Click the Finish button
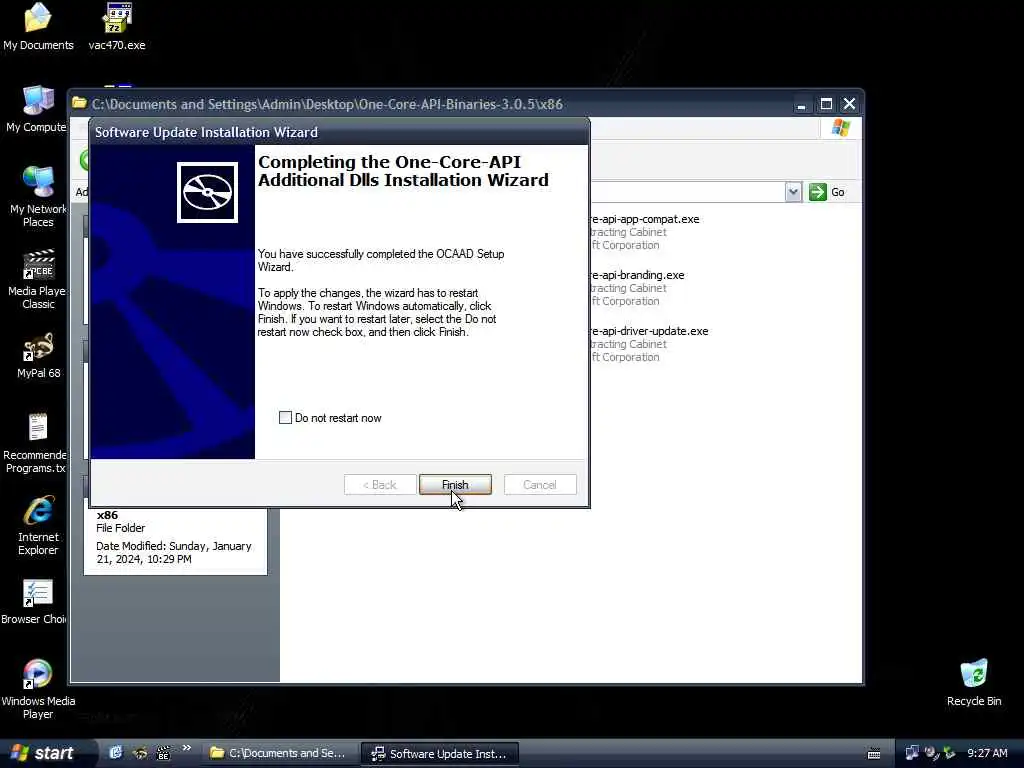Image resolution: width=1024 pixels, height=768 pixels. 455,485
